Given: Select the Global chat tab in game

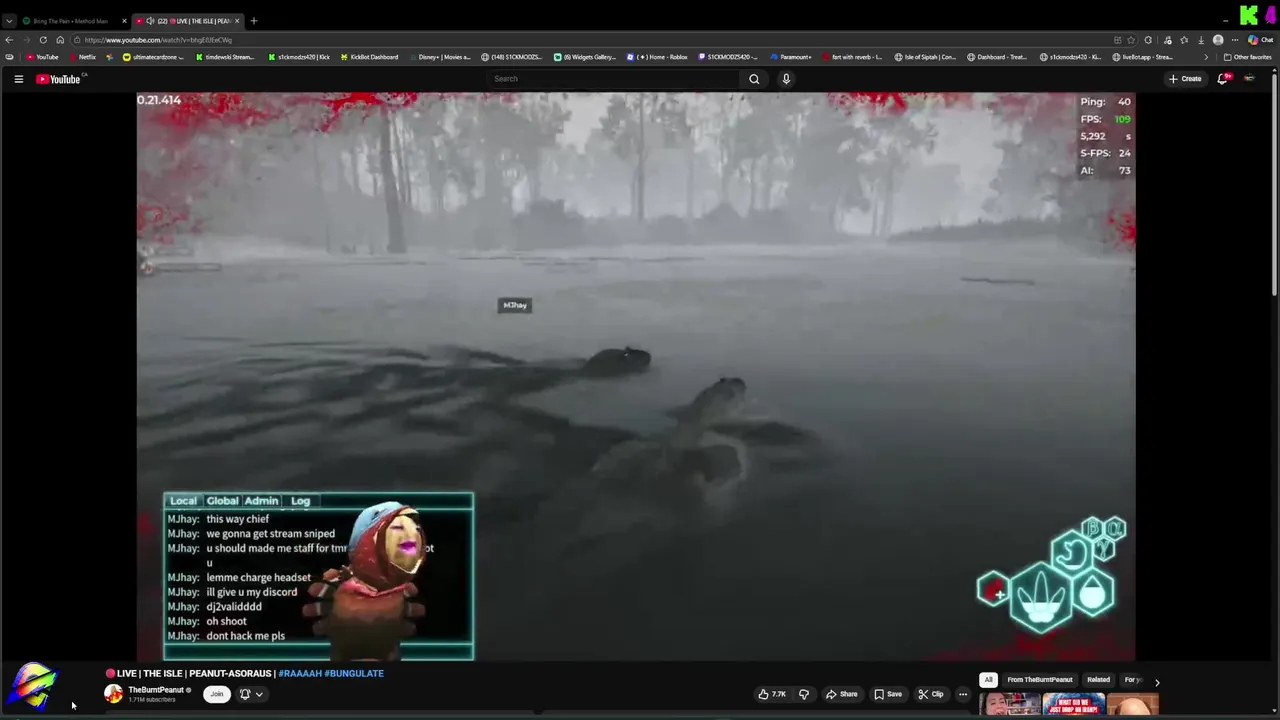Looking at the screenshot, I should tap(222, 501).
